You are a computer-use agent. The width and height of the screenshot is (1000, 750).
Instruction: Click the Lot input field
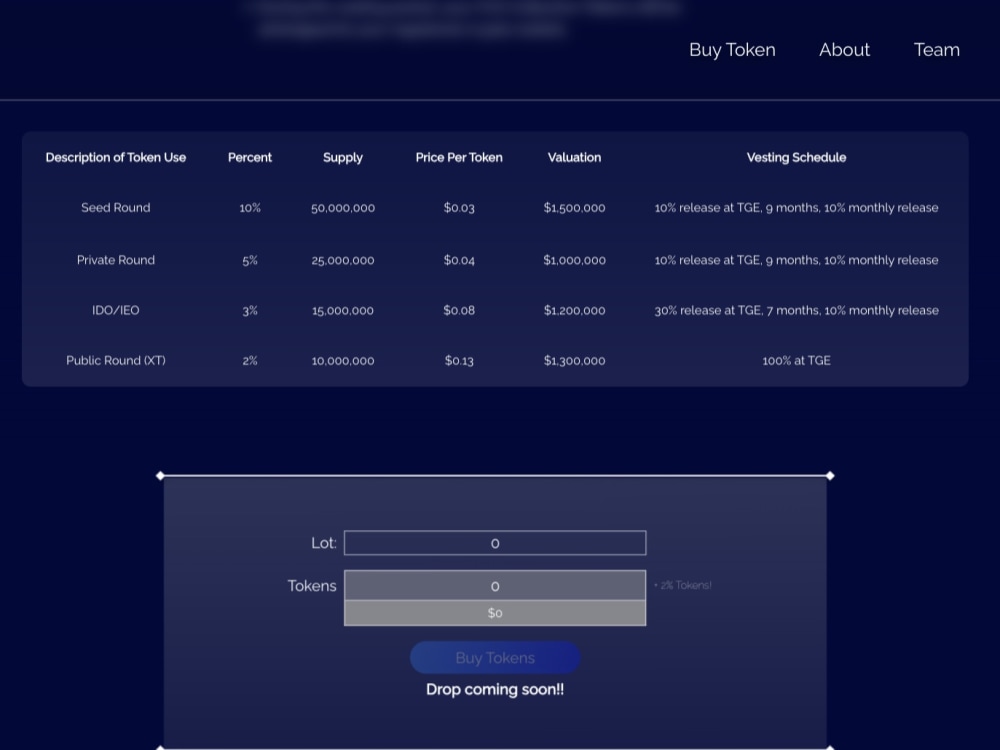click(x=495, y=543)
